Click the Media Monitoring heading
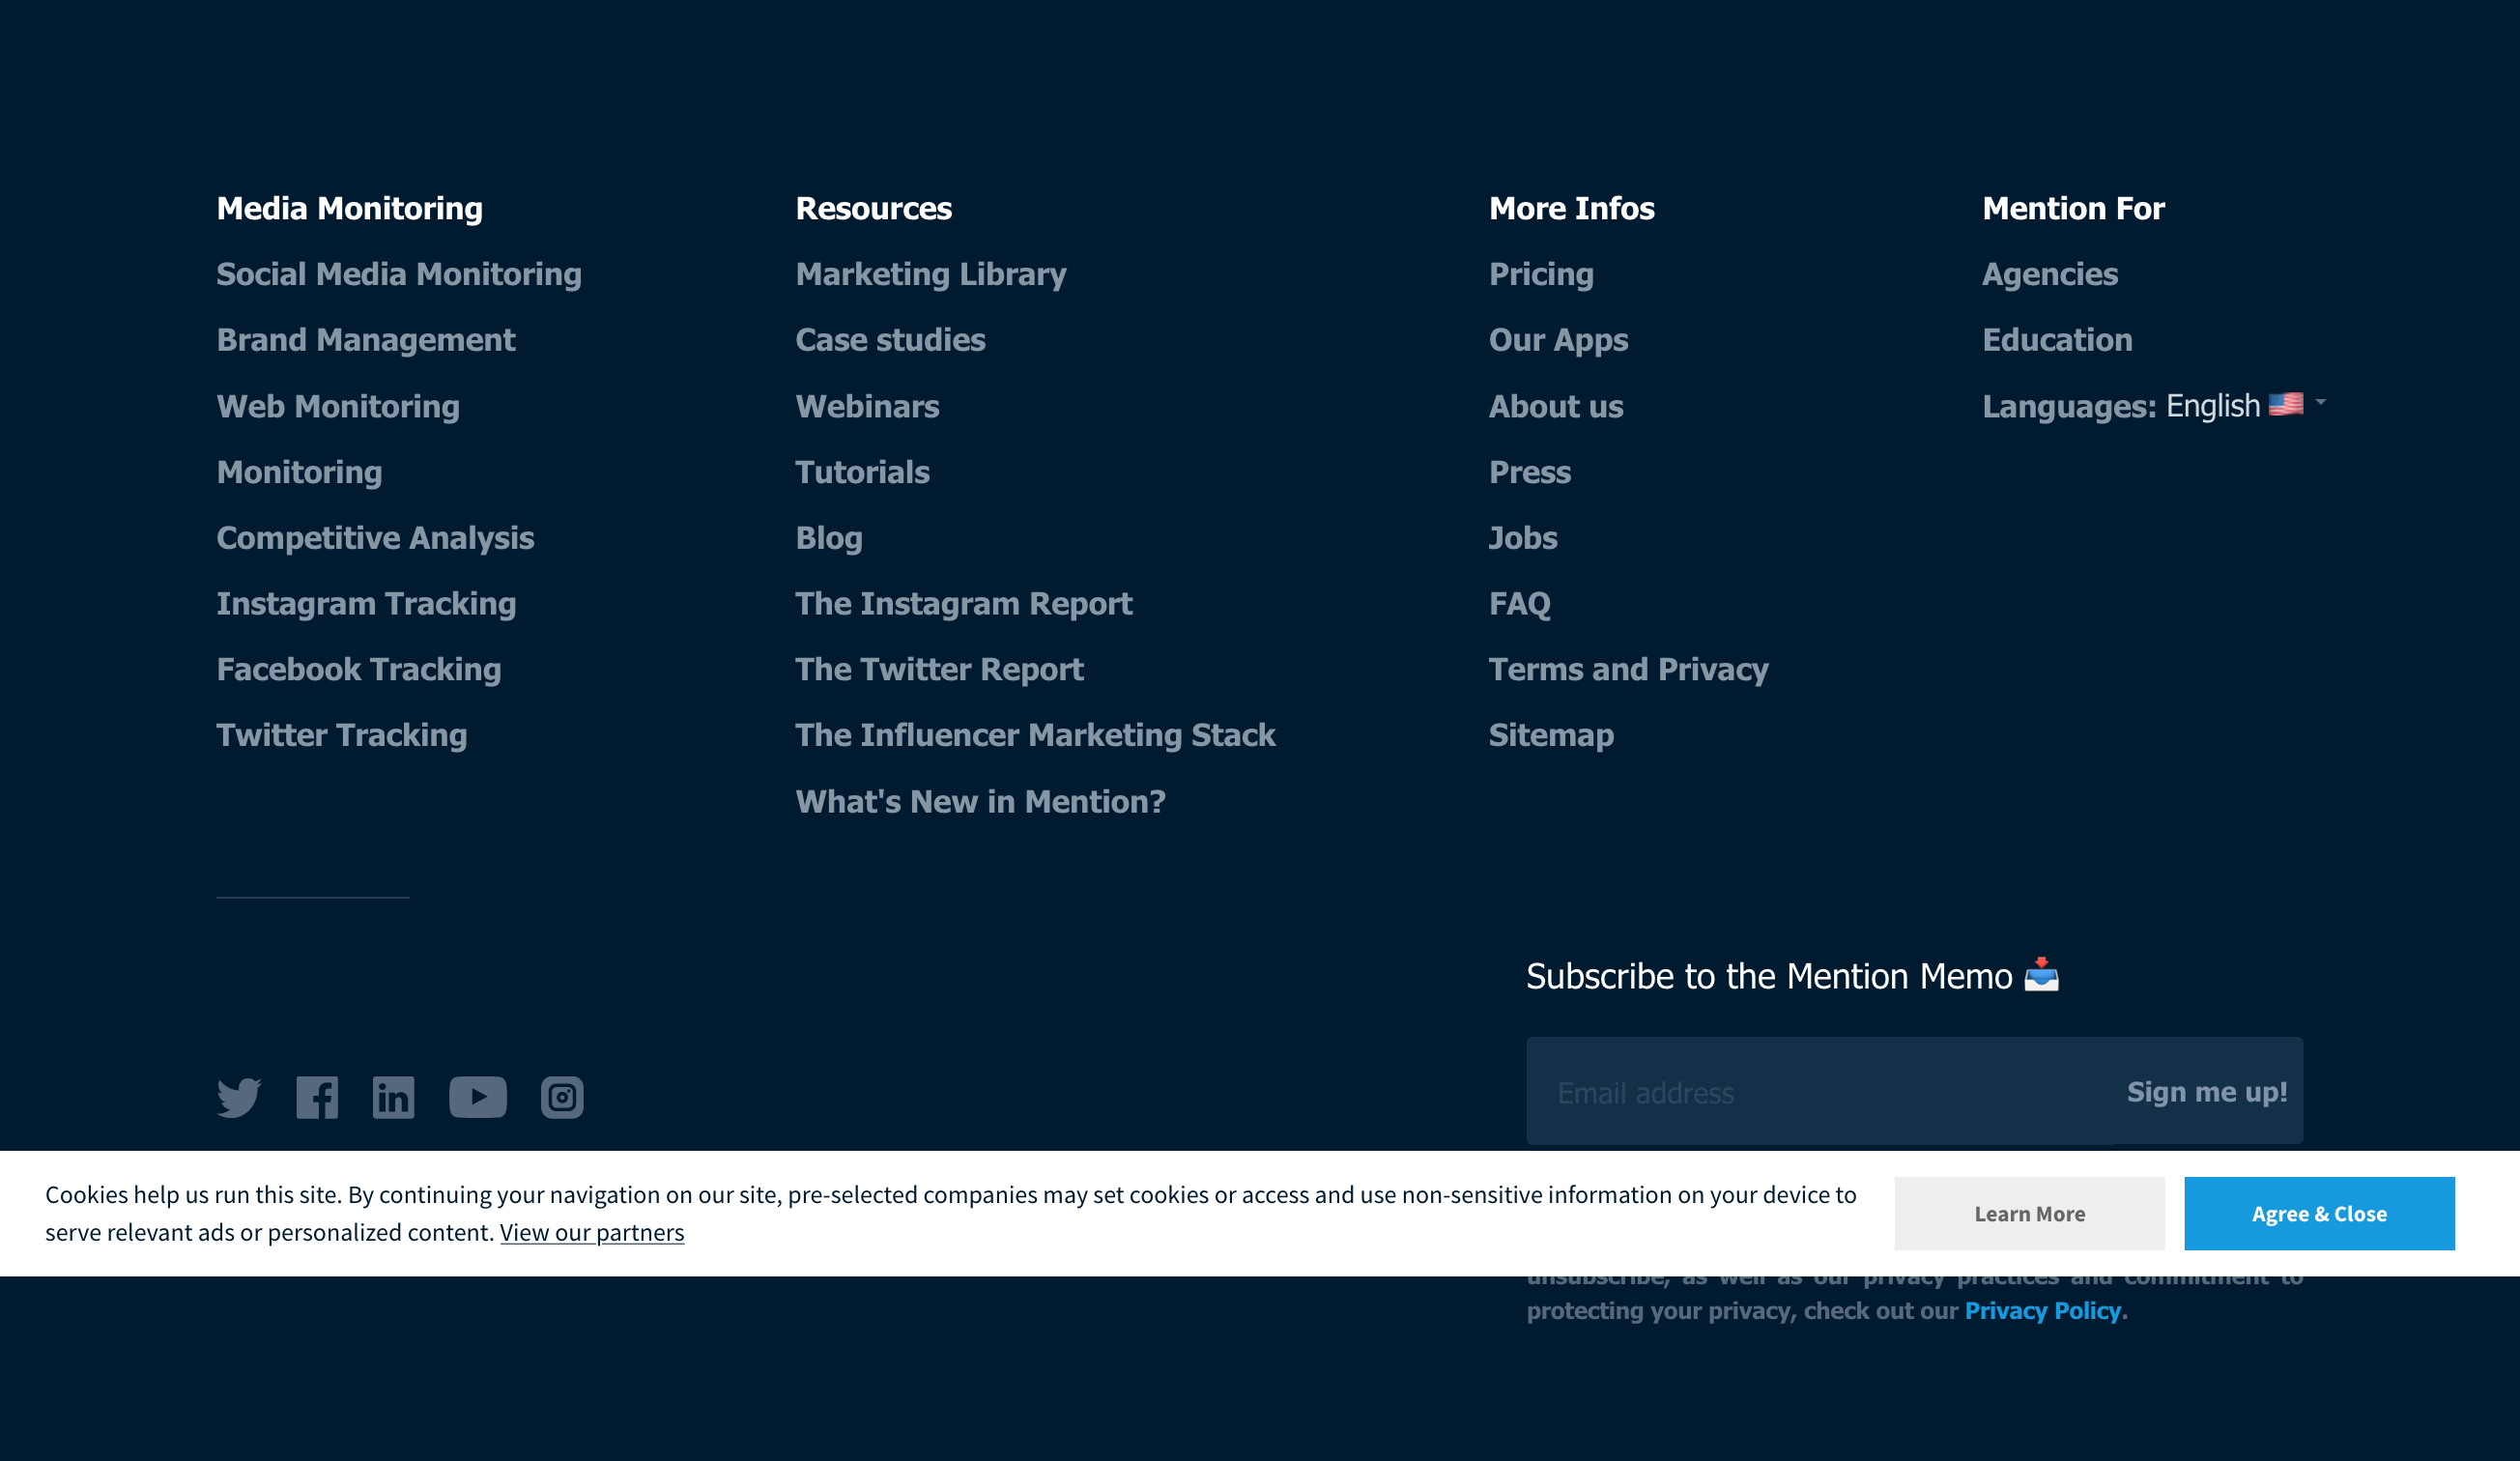 coord(350,208)
